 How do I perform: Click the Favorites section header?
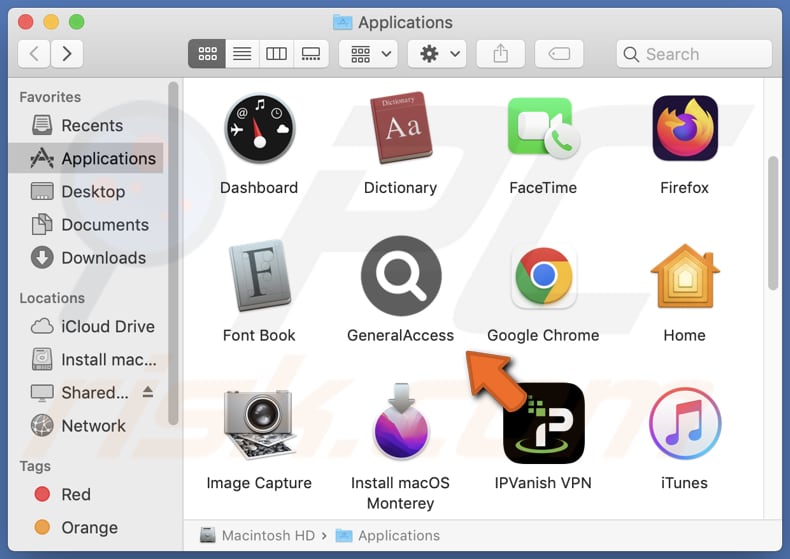coord(50,97)
